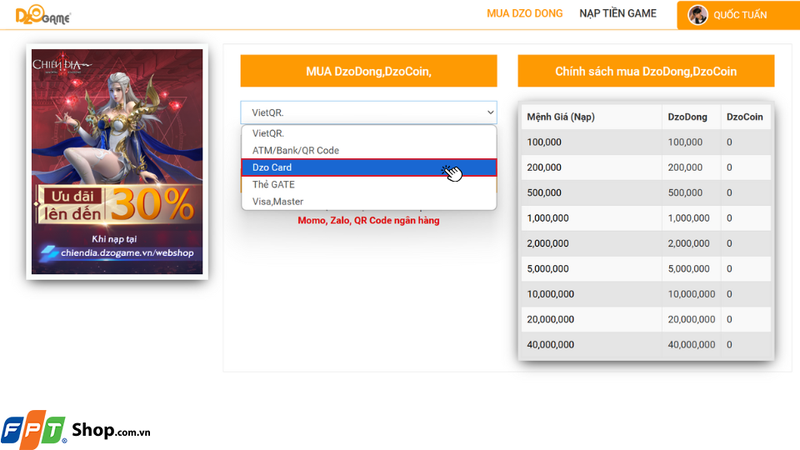This screenshot has width=800, height=450.
Task: Open the Quốc Tuấn user avatar
Action: [x=697, y=15]
